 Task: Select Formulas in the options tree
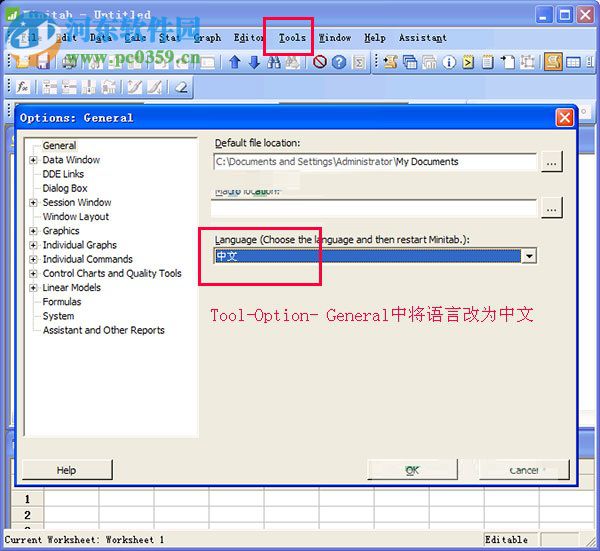pos(62,302)
